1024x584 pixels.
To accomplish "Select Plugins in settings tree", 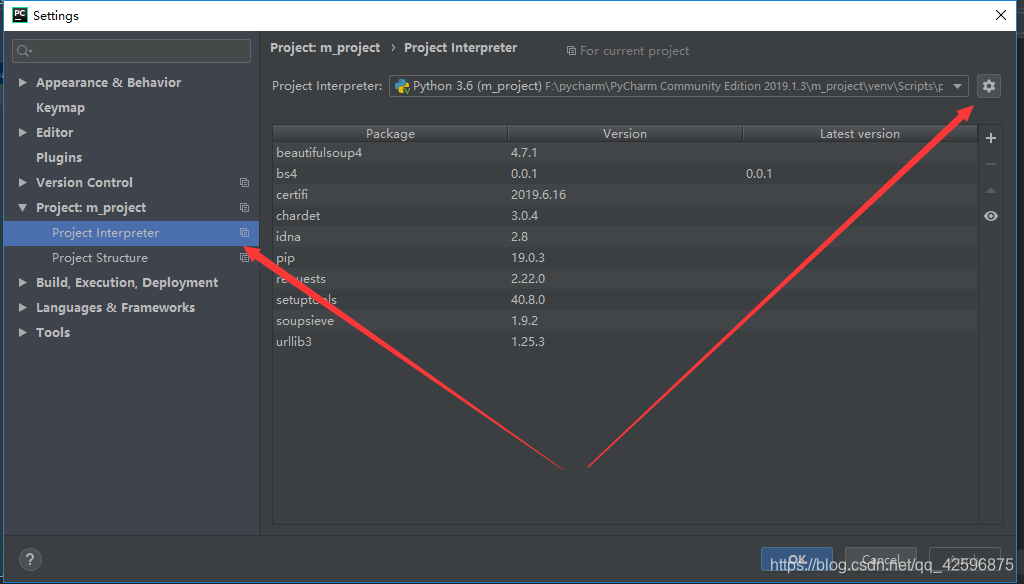I will click(59, 157).
